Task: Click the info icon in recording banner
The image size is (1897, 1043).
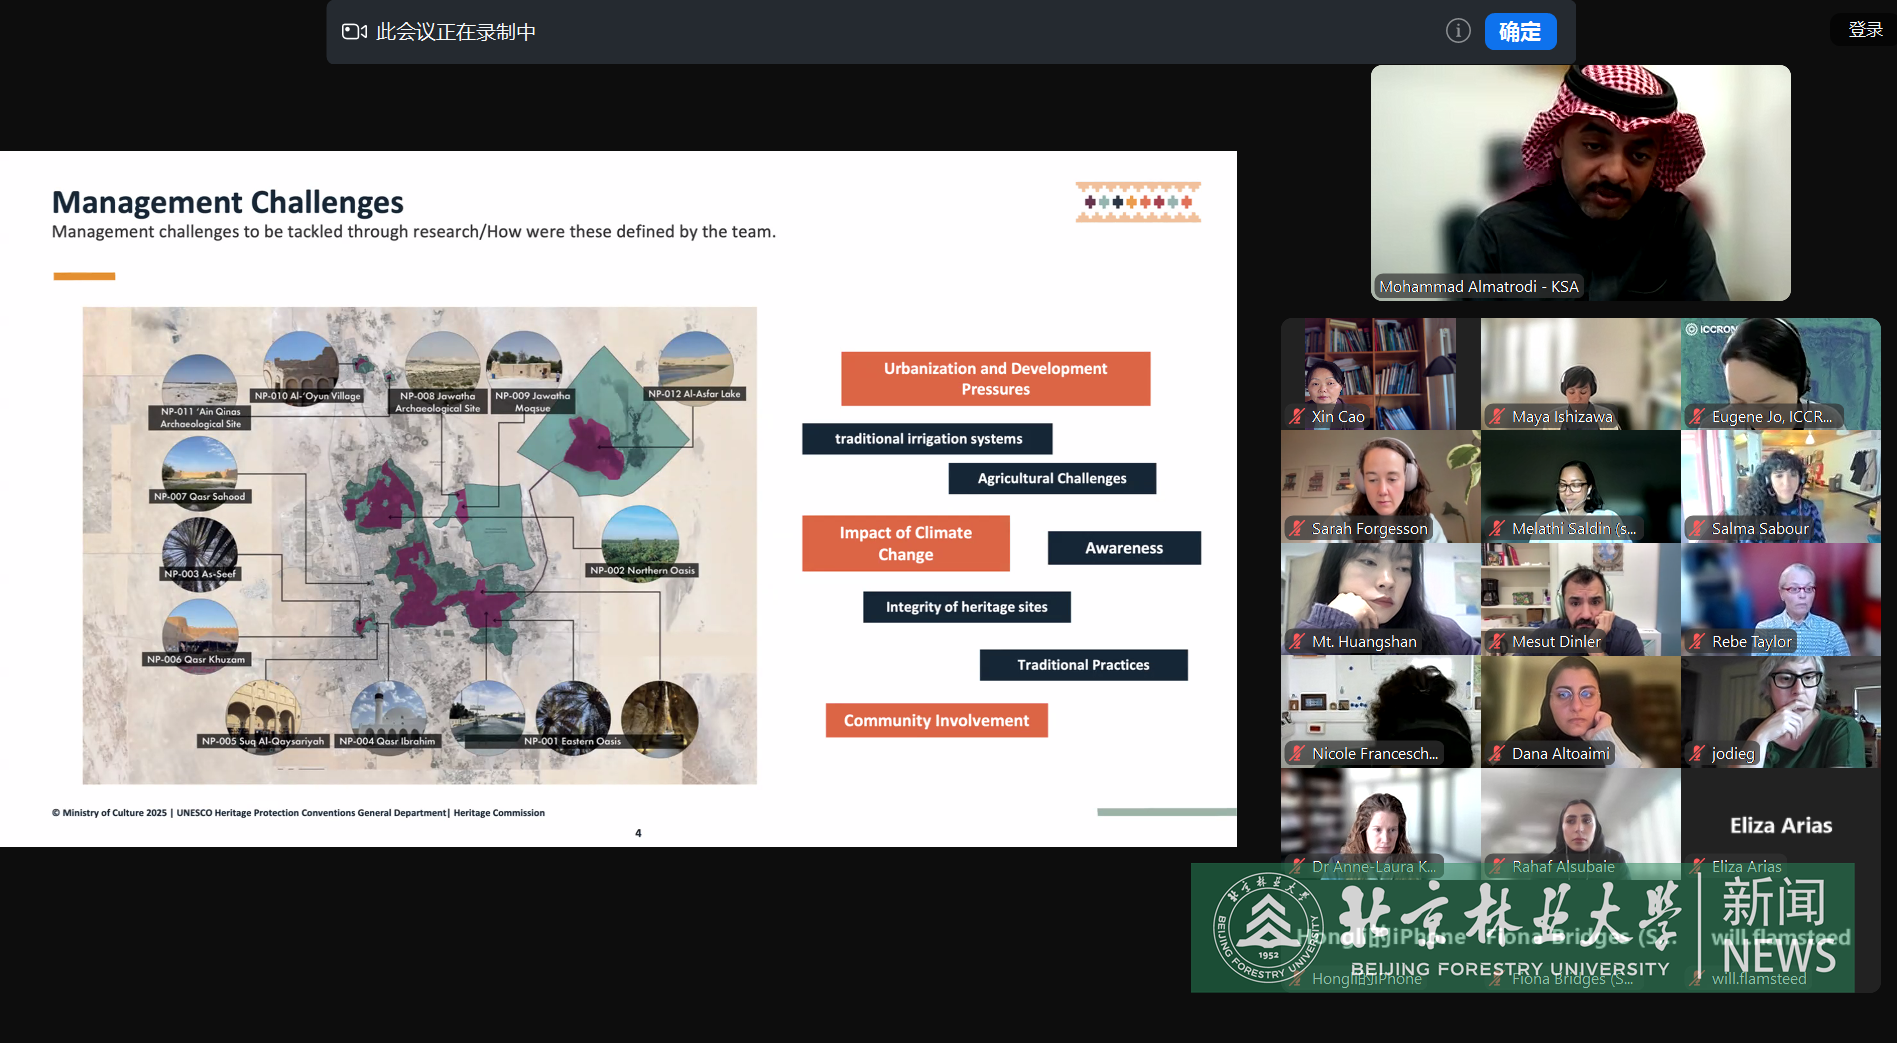Action: (x=1458, y=31)
